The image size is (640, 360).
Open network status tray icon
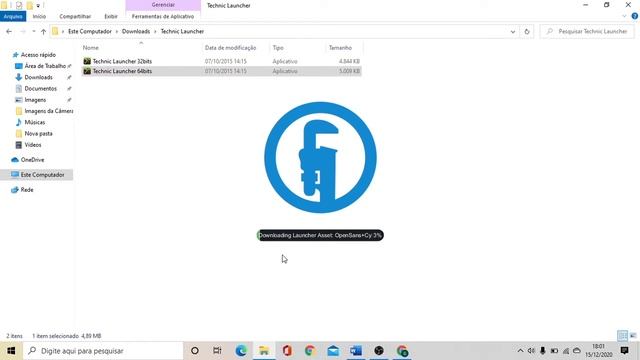(x=565, y=351)
